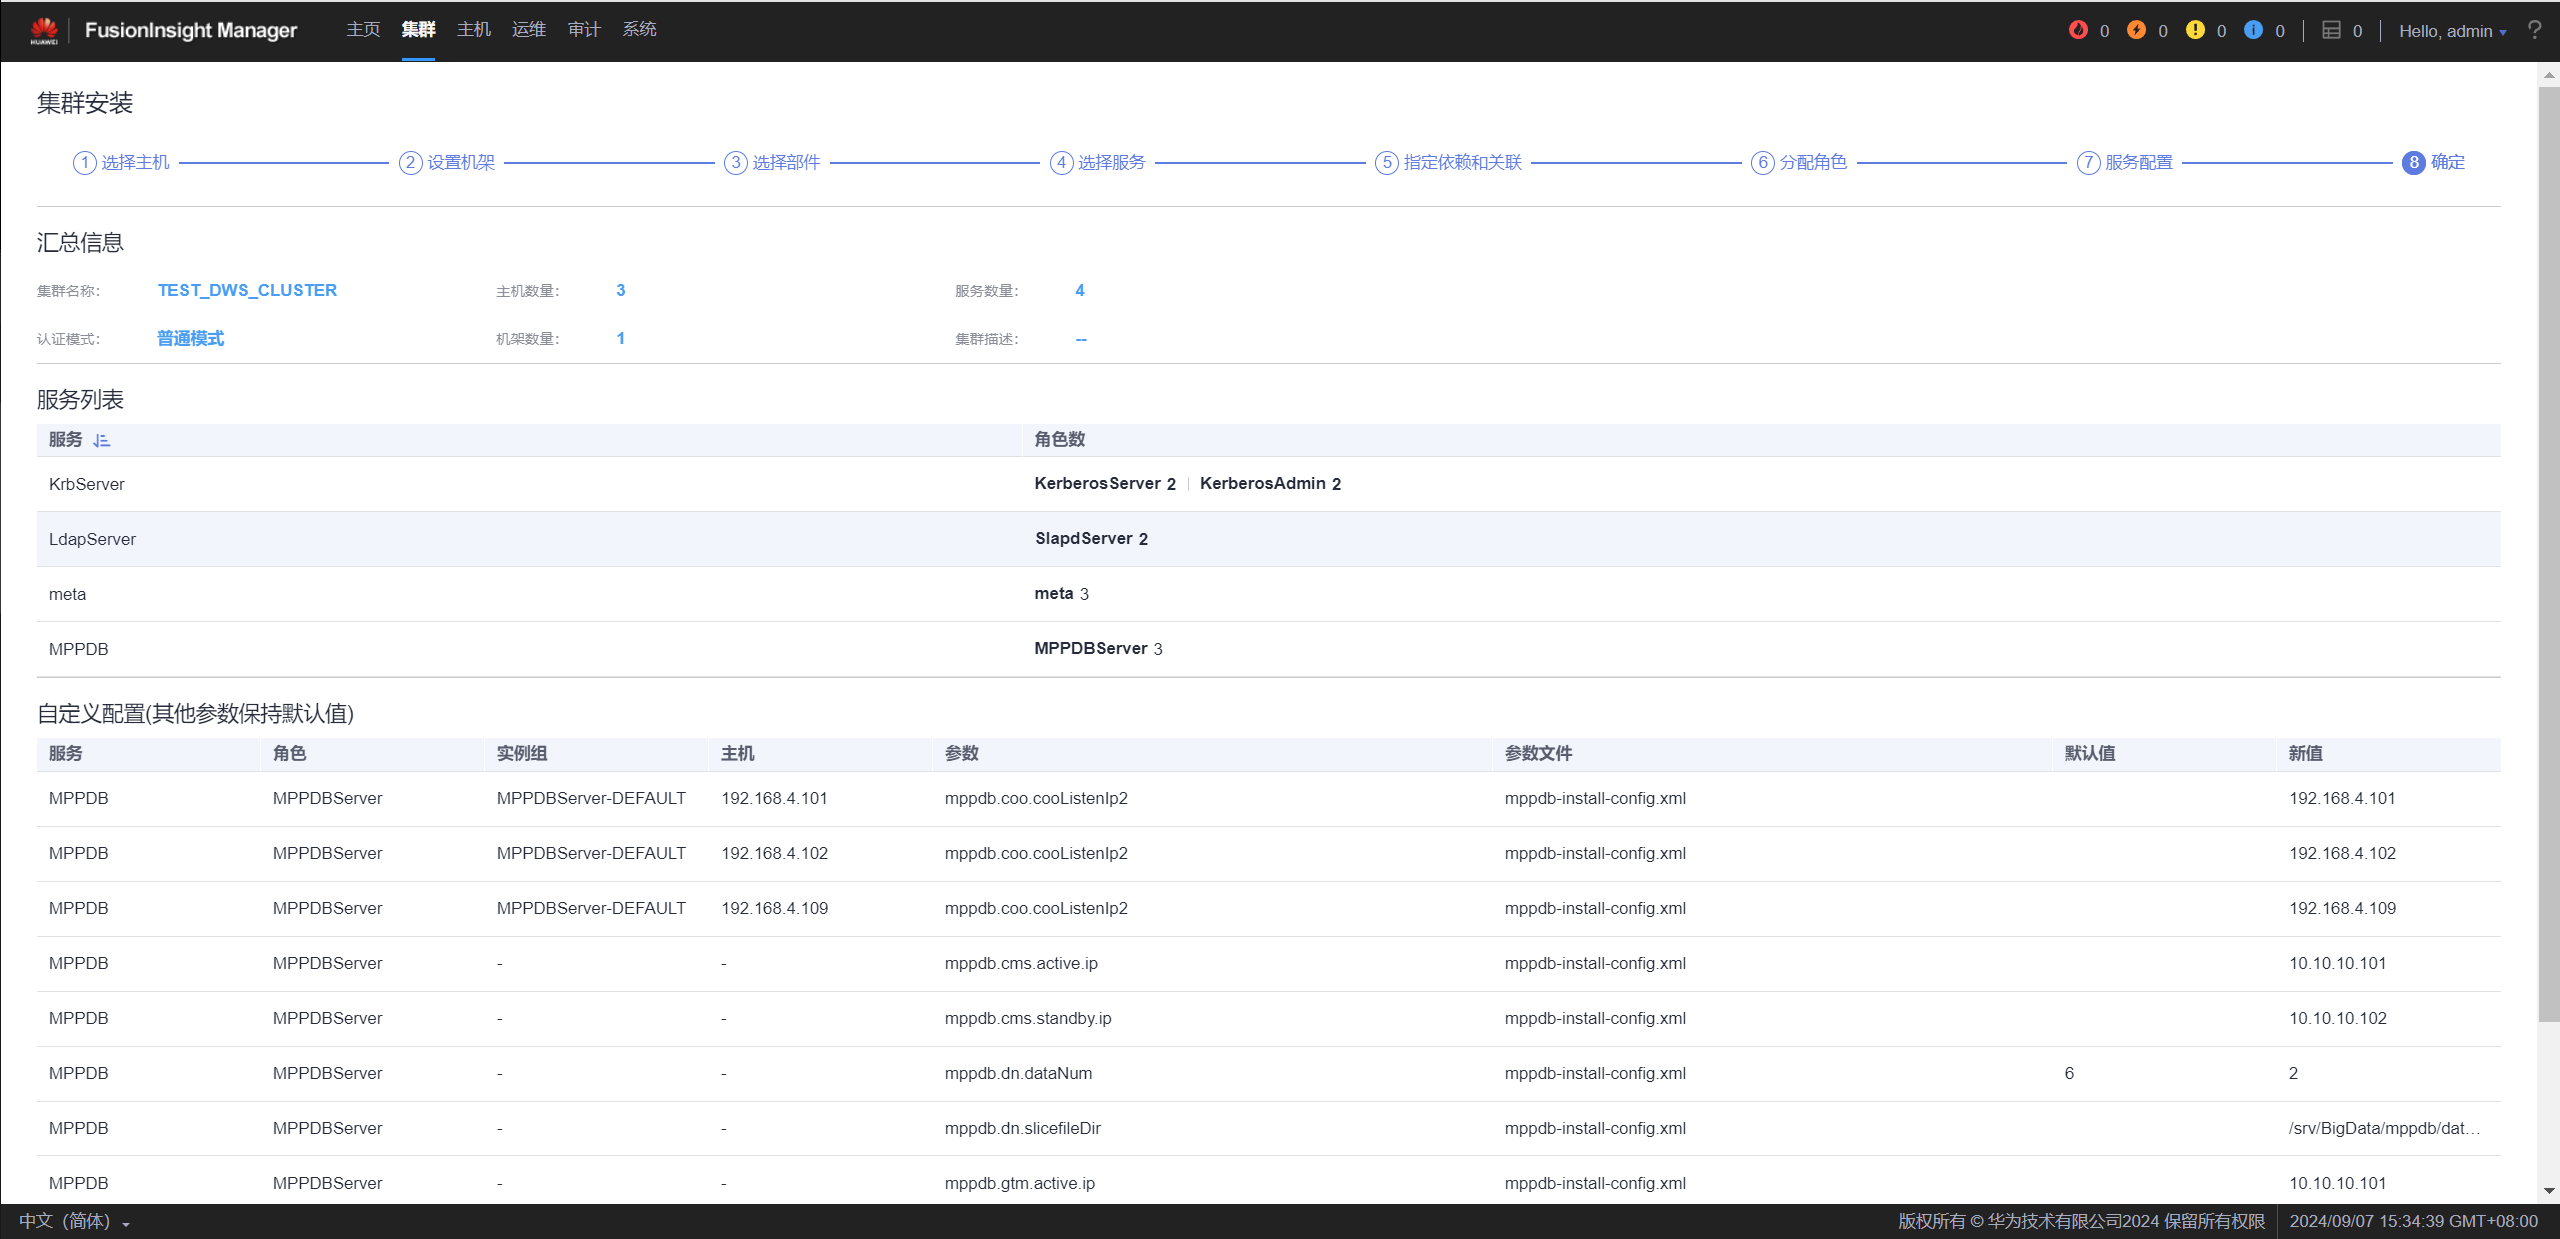Image resolution: width=2560 pixels, height=1239 pixels.
Task: Click MPPDBServer 3 role count
Action: click(x=1098, y=648)
